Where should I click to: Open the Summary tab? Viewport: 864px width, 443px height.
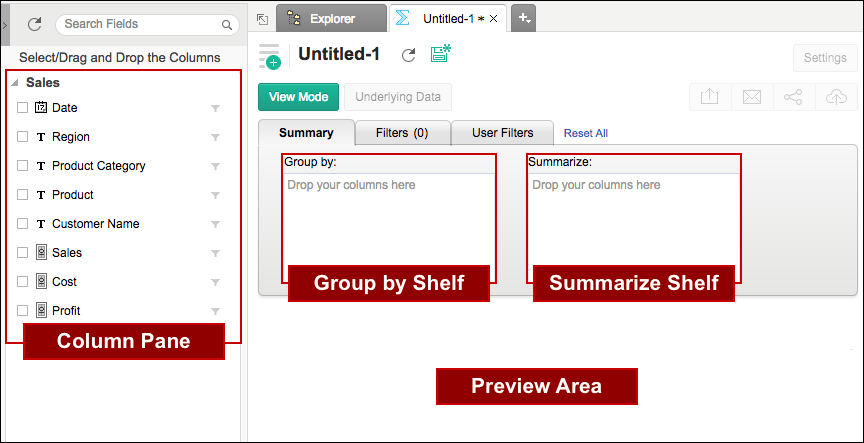(x=306, y=133)
